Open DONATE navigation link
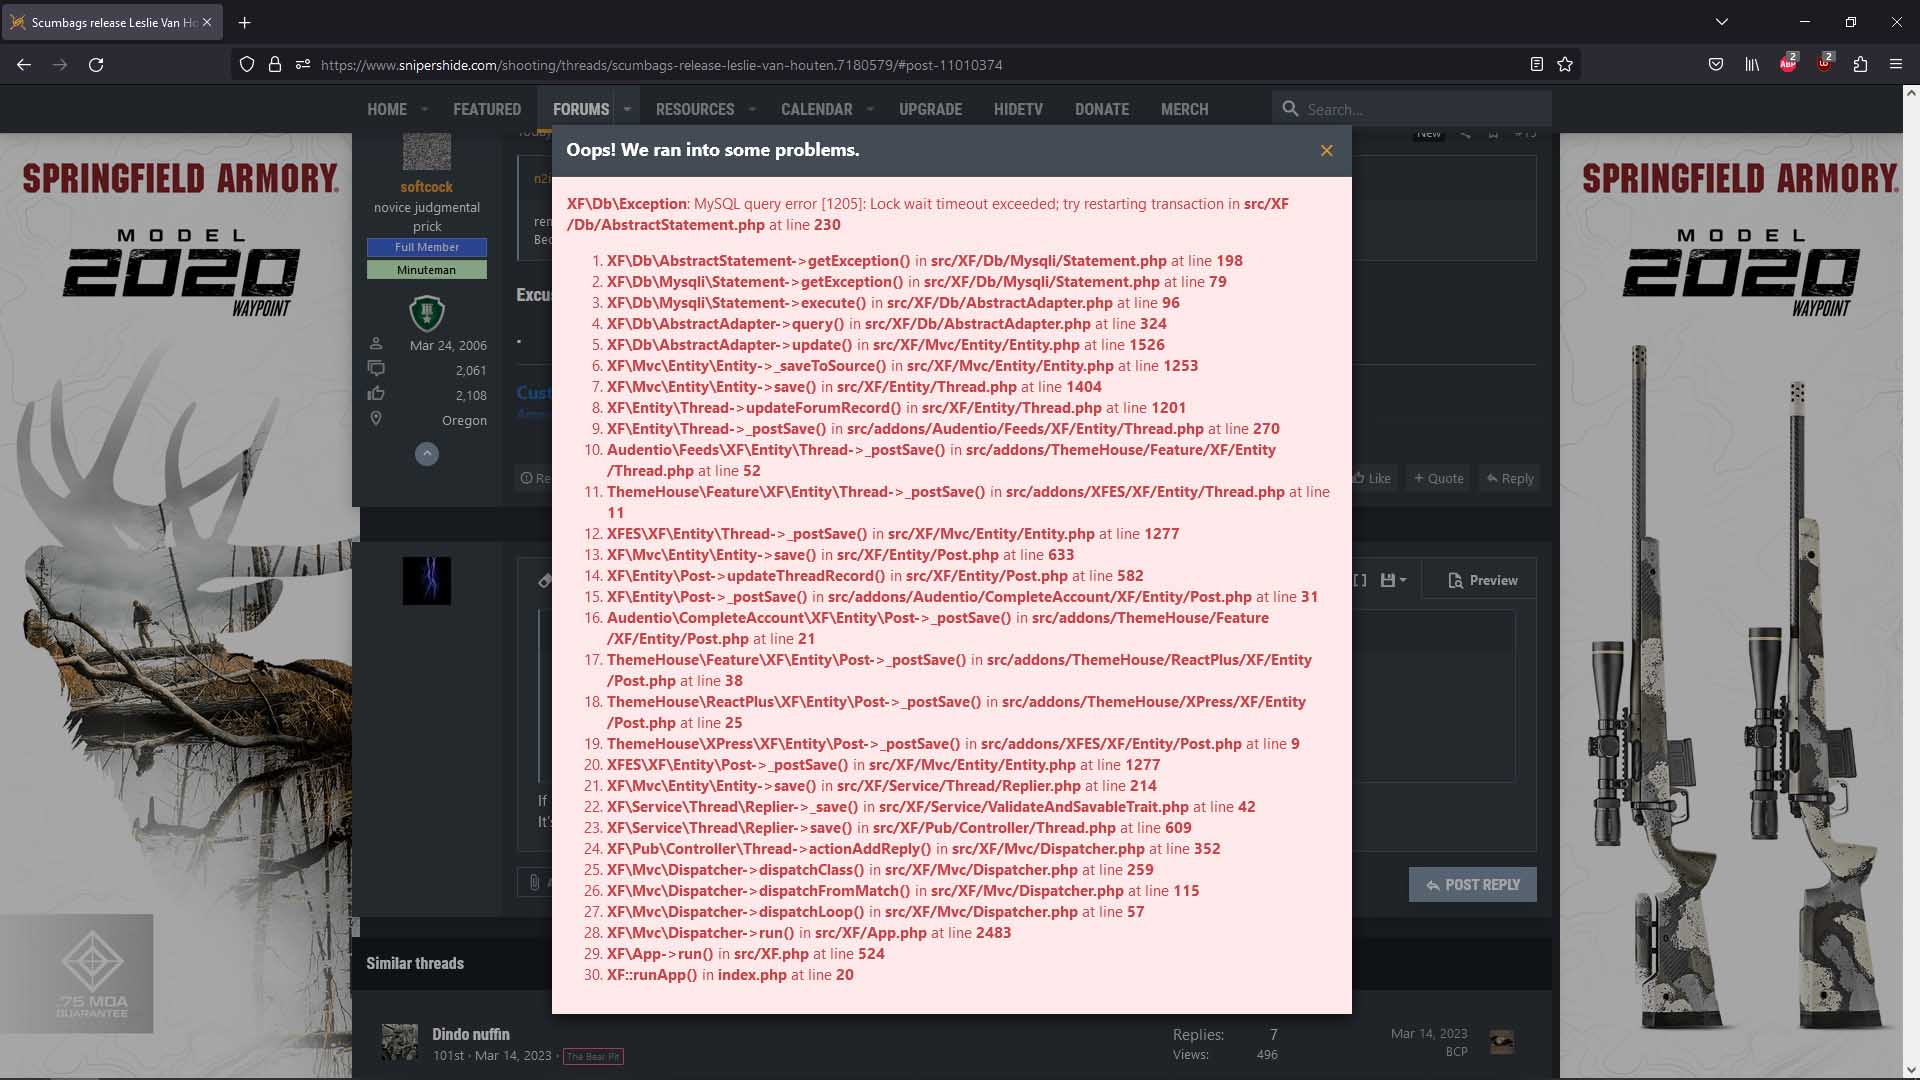This screenshot has height=1080, width=1920. [x=1102, y=109]
